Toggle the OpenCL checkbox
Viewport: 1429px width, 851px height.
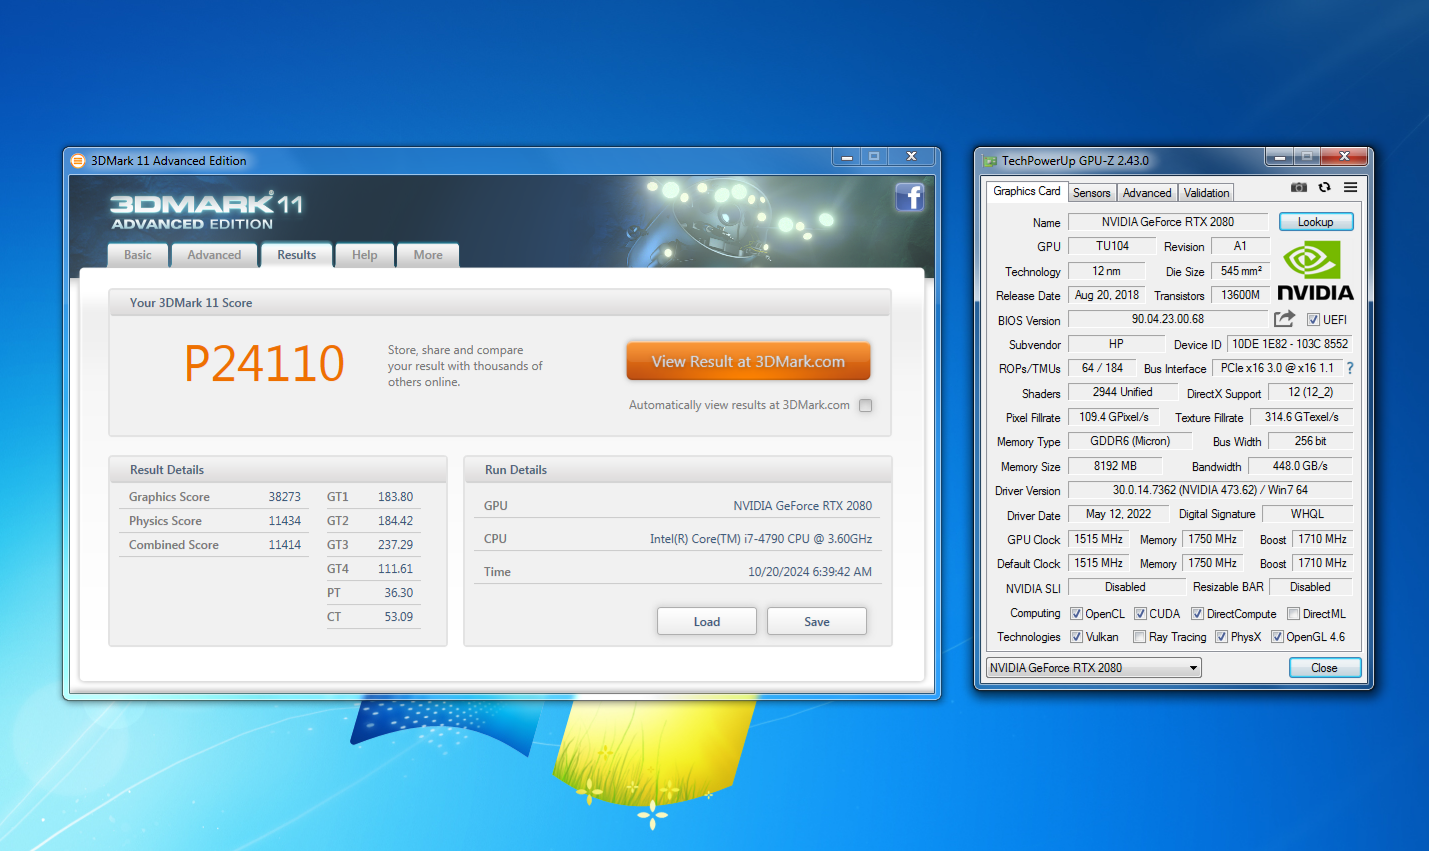click(1077, 614)
